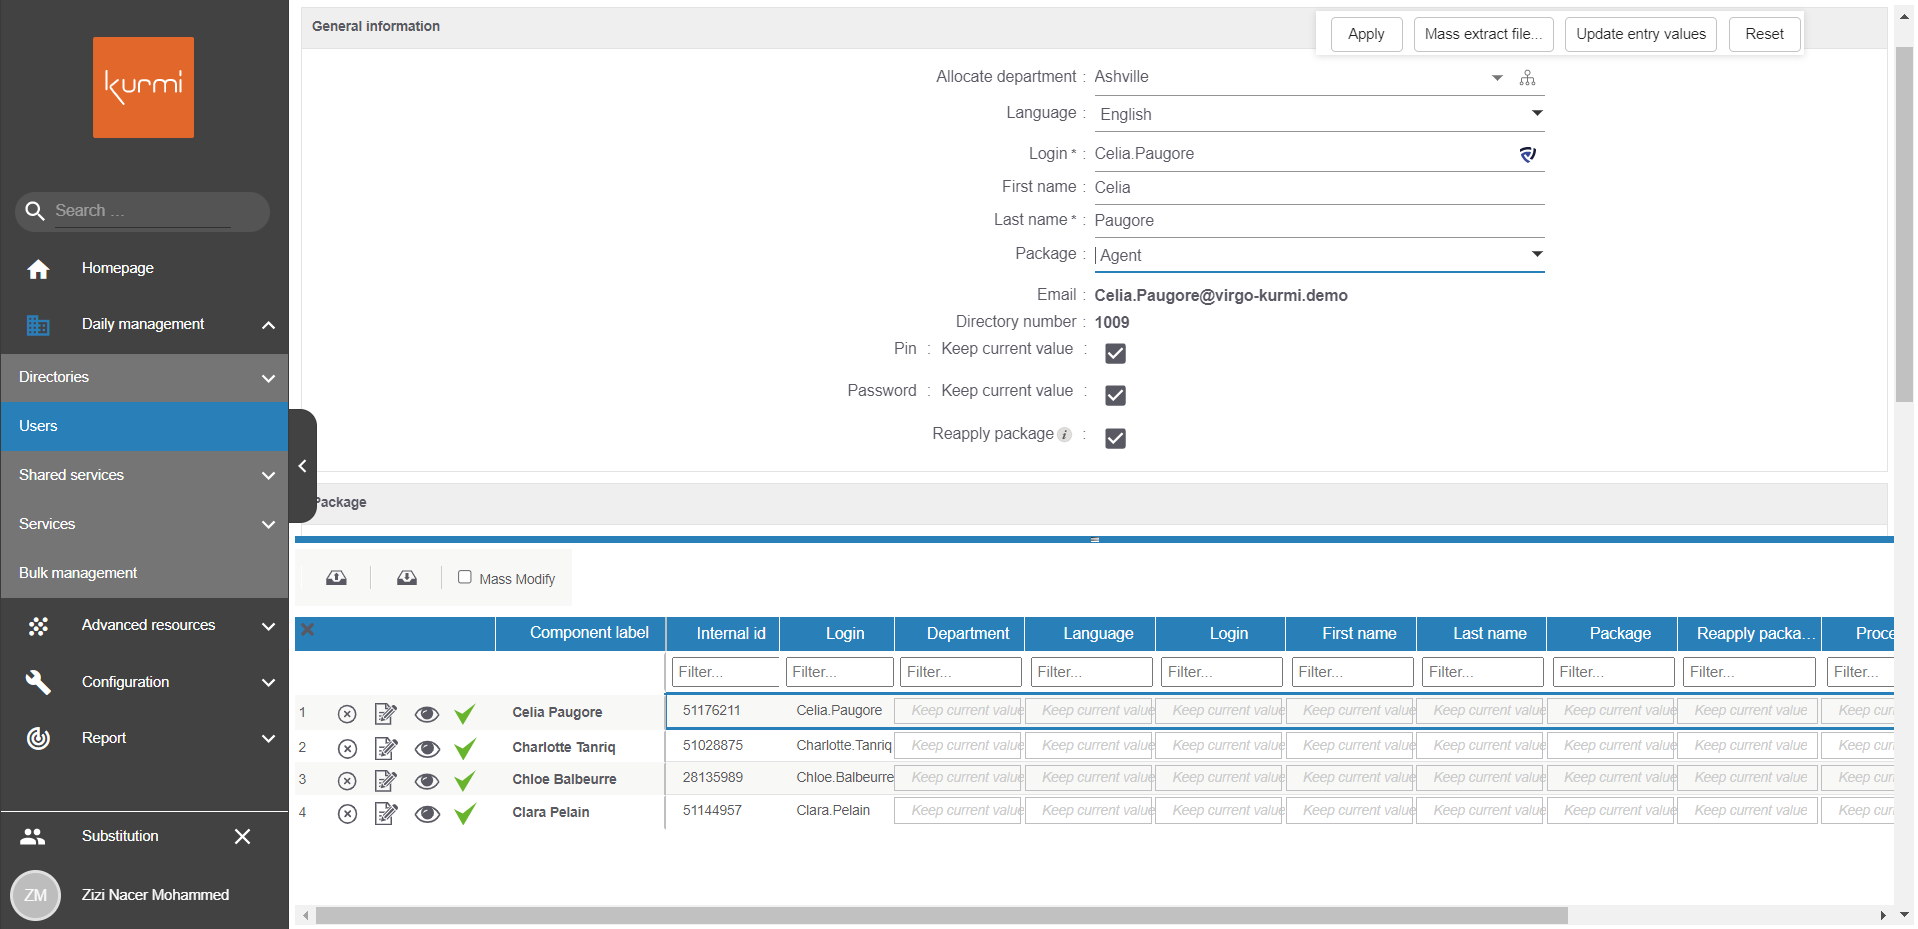The image size is (1918, 929).
Task: Open the Allocate department dropdown
Action: click(1497, 78)
